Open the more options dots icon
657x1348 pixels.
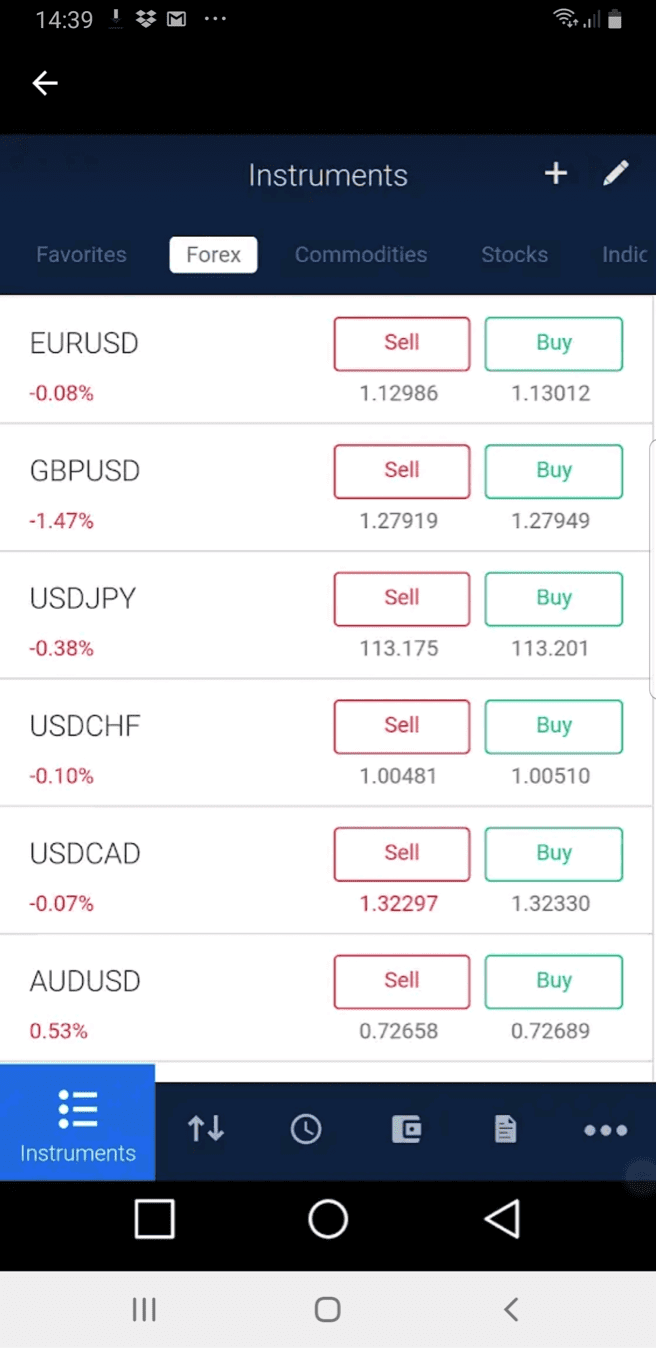605,1130
